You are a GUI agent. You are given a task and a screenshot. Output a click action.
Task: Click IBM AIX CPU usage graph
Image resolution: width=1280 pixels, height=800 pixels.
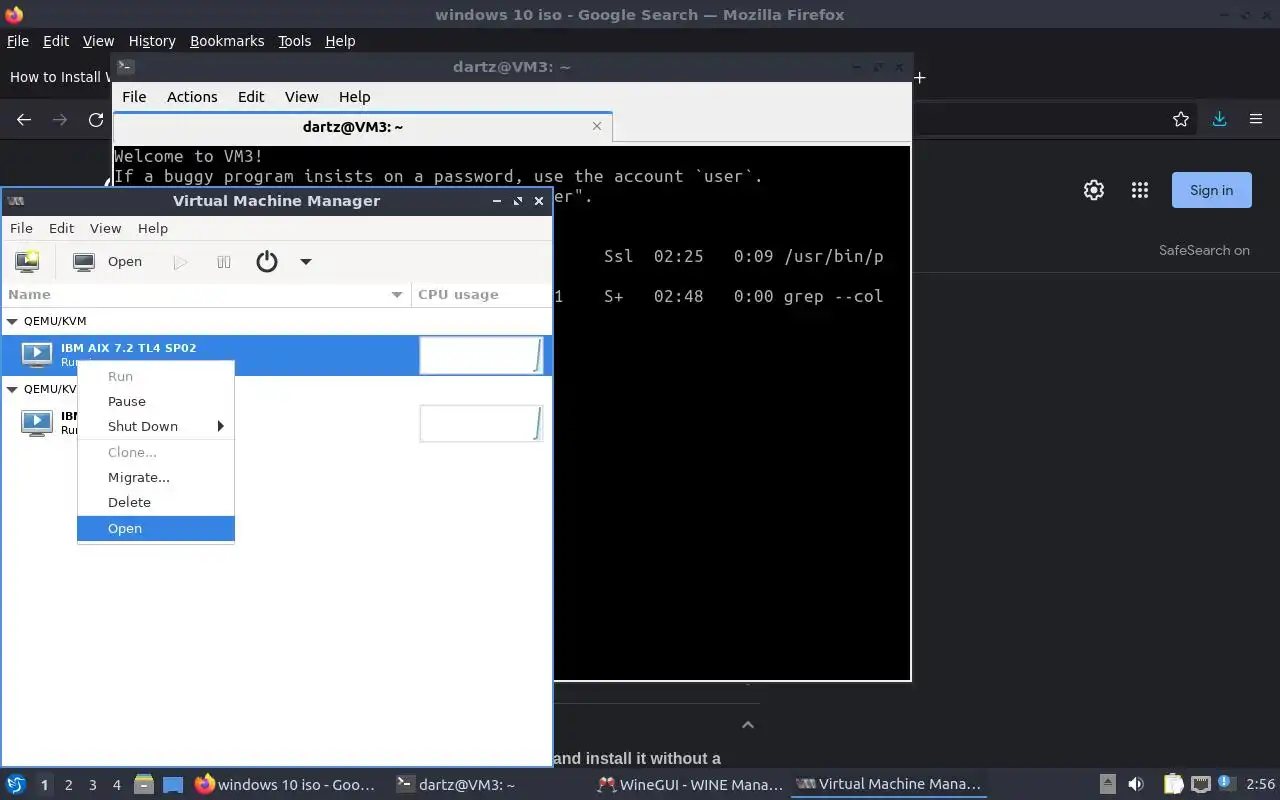pyautogui.click(x=481, y=355)
